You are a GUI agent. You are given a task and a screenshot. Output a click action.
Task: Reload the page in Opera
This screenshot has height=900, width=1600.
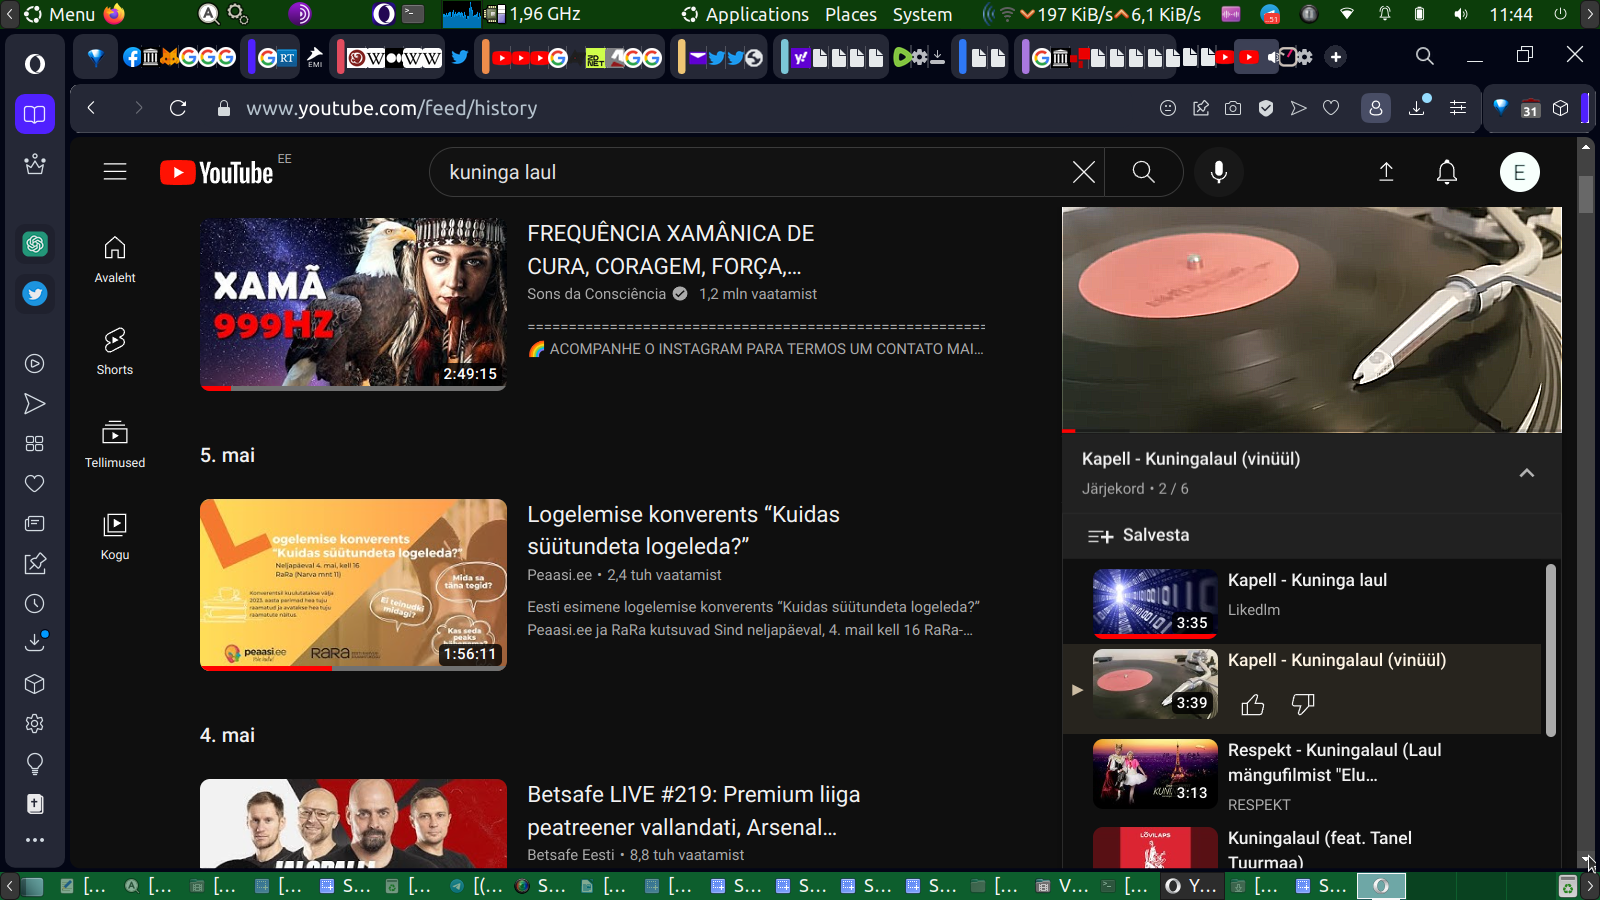pos(178,108)
